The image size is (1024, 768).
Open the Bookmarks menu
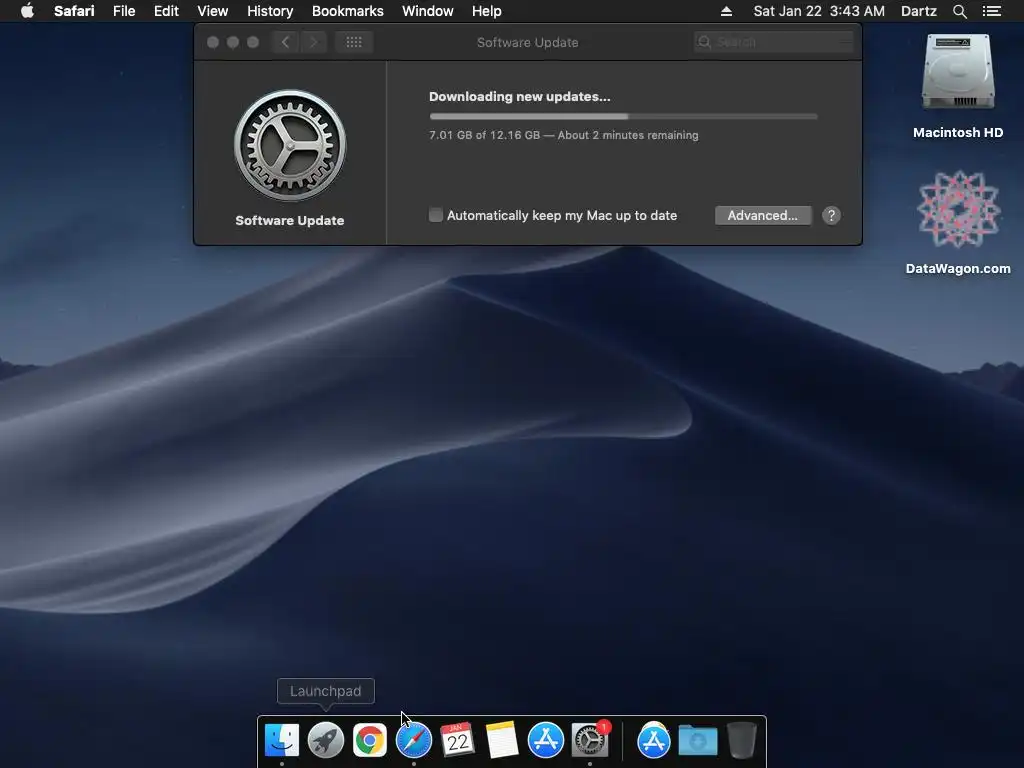(x=347, y=11)
